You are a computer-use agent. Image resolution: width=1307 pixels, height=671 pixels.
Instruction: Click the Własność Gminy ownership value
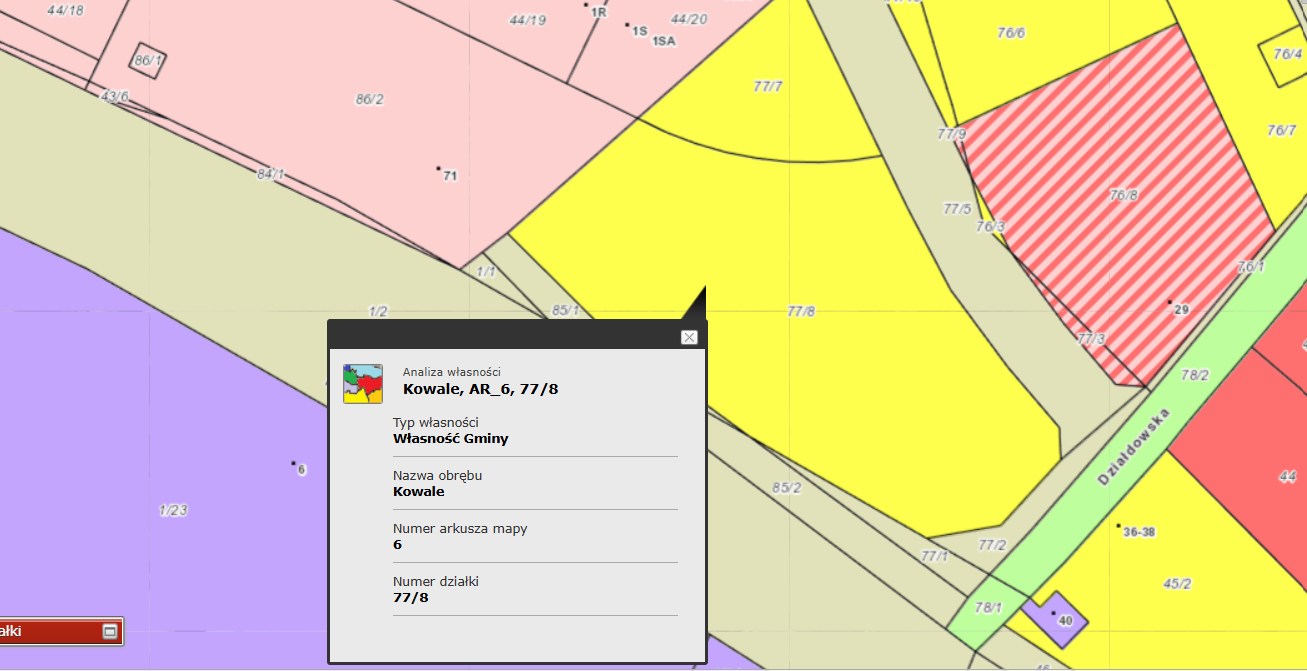(x=451, y=438)
